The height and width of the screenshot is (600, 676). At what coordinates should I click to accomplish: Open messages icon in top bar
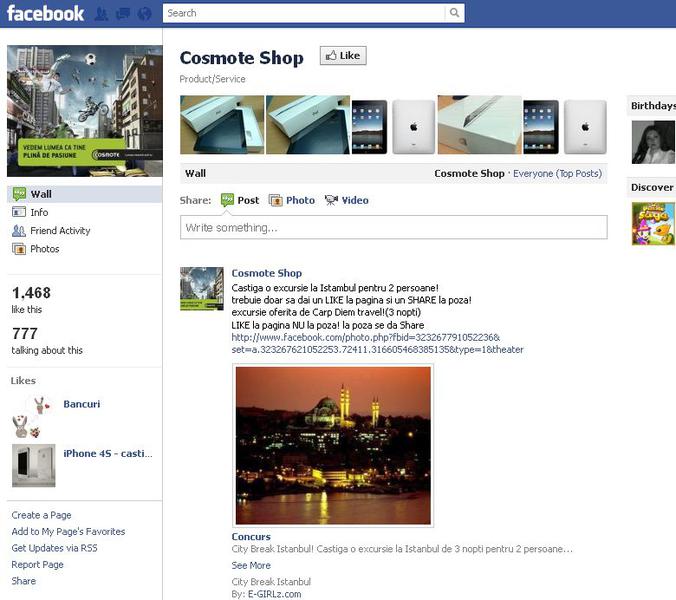point(123,14)
